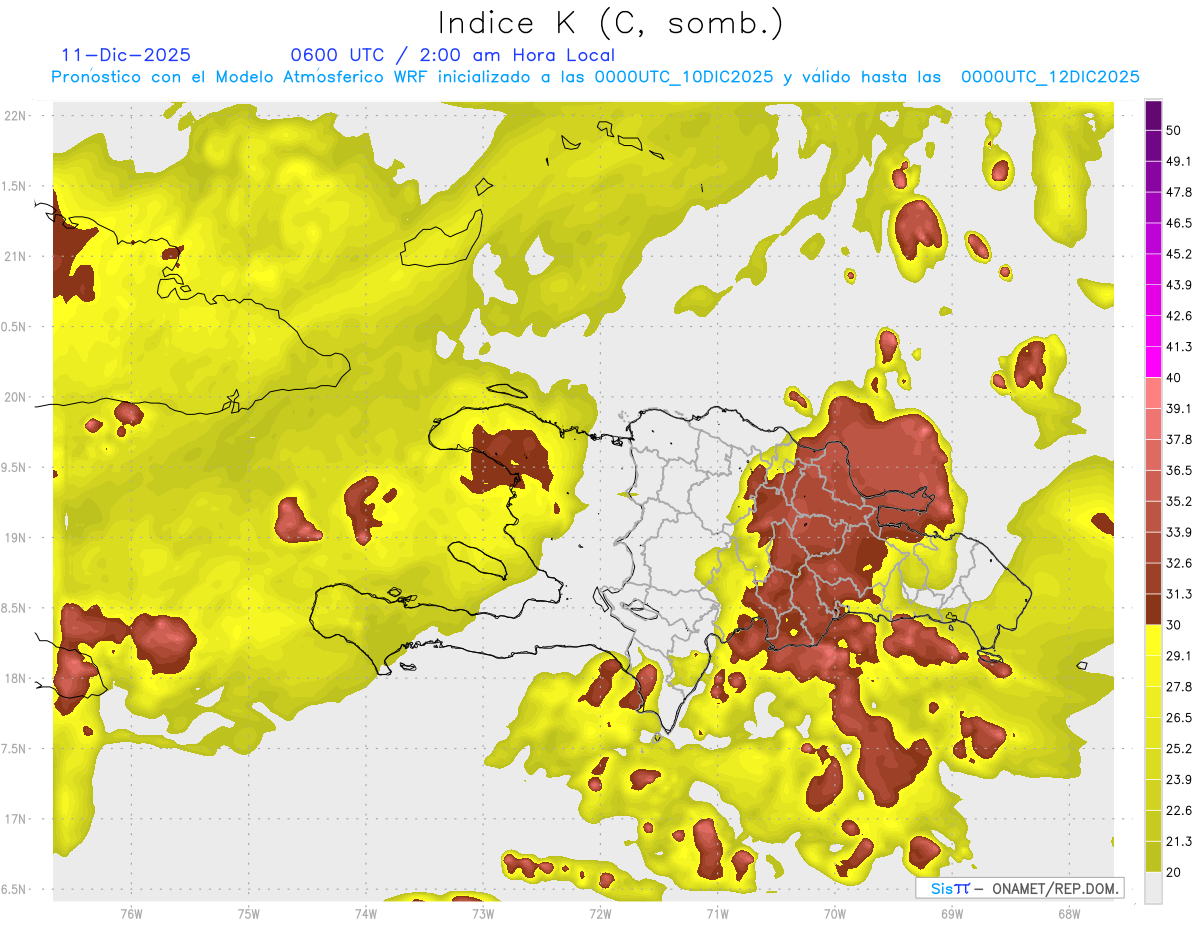1200x927 pixels.
Task: Click the color scale value "32.6"
Action: [x=1179, y=563]
